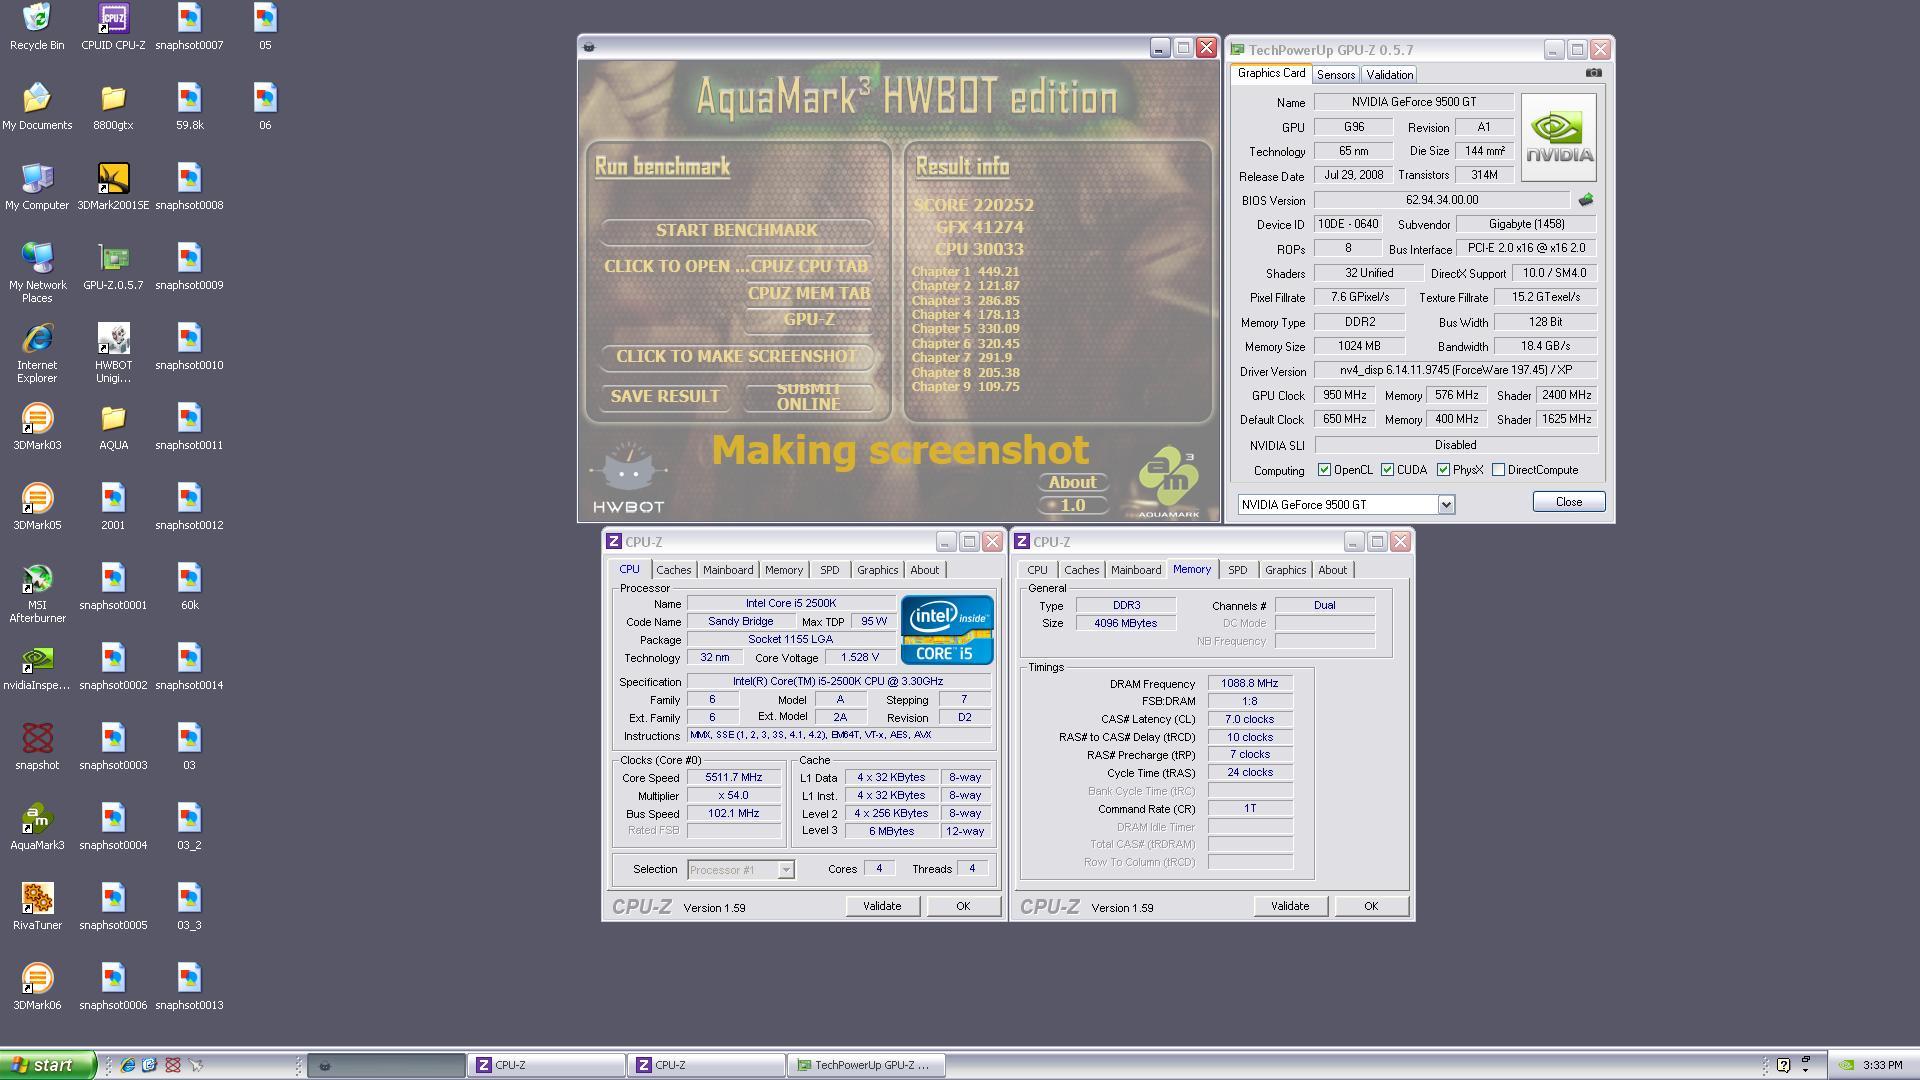The image size is (1920, 1080).
Task: Open the 8800gtx folder on desktop
Action: (113, 107)
